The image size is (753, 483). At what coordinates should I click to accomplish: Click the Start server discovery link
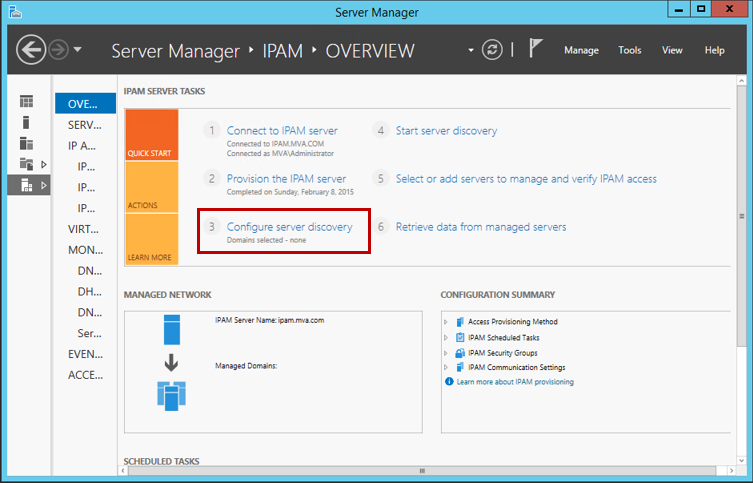(x=446, y=131)
